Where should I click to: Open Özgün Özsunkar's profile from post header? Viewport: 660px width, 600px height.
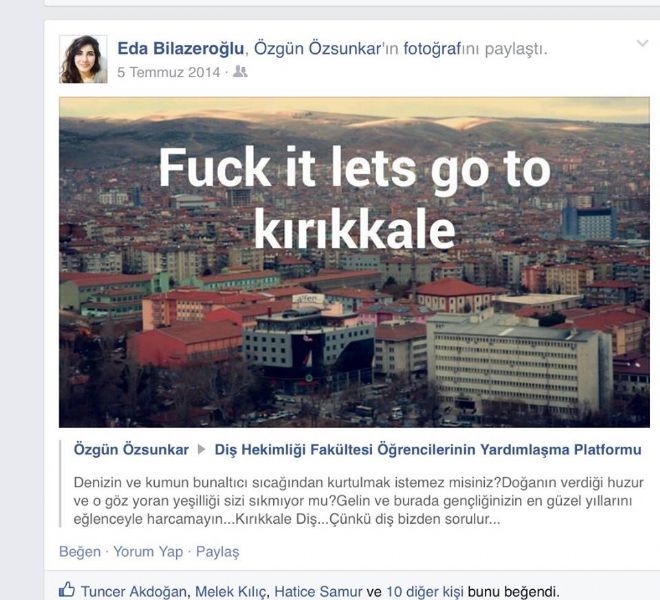(317, 48)
